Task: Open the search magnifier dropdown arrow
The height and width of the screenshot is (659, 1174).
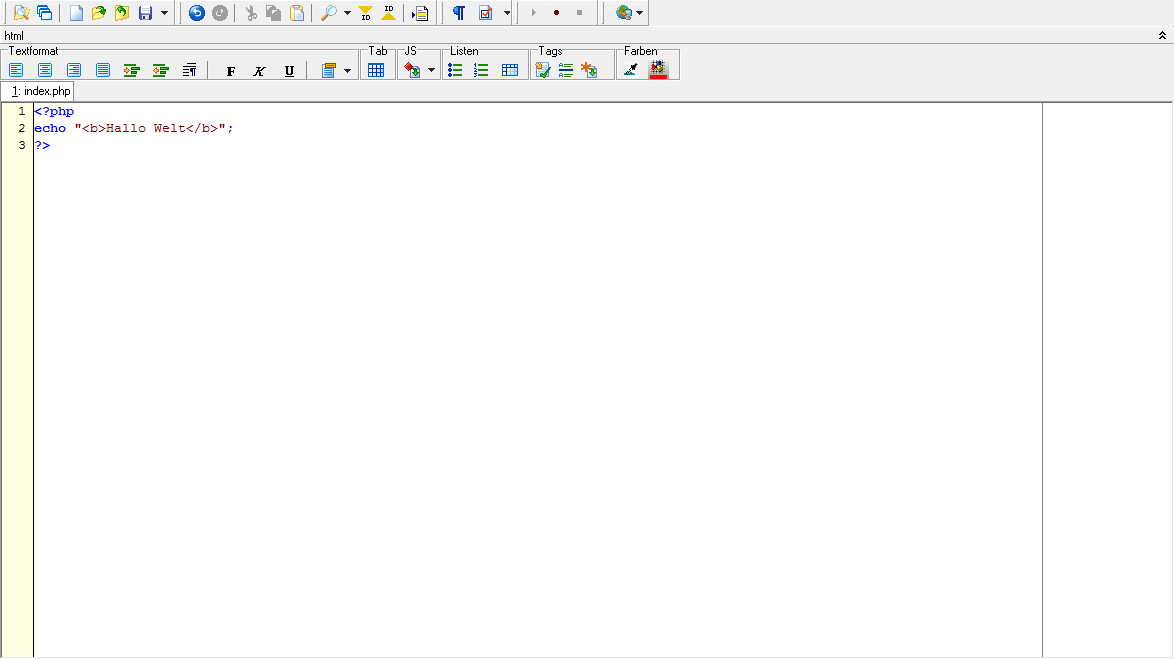Action: coord(347,13)
